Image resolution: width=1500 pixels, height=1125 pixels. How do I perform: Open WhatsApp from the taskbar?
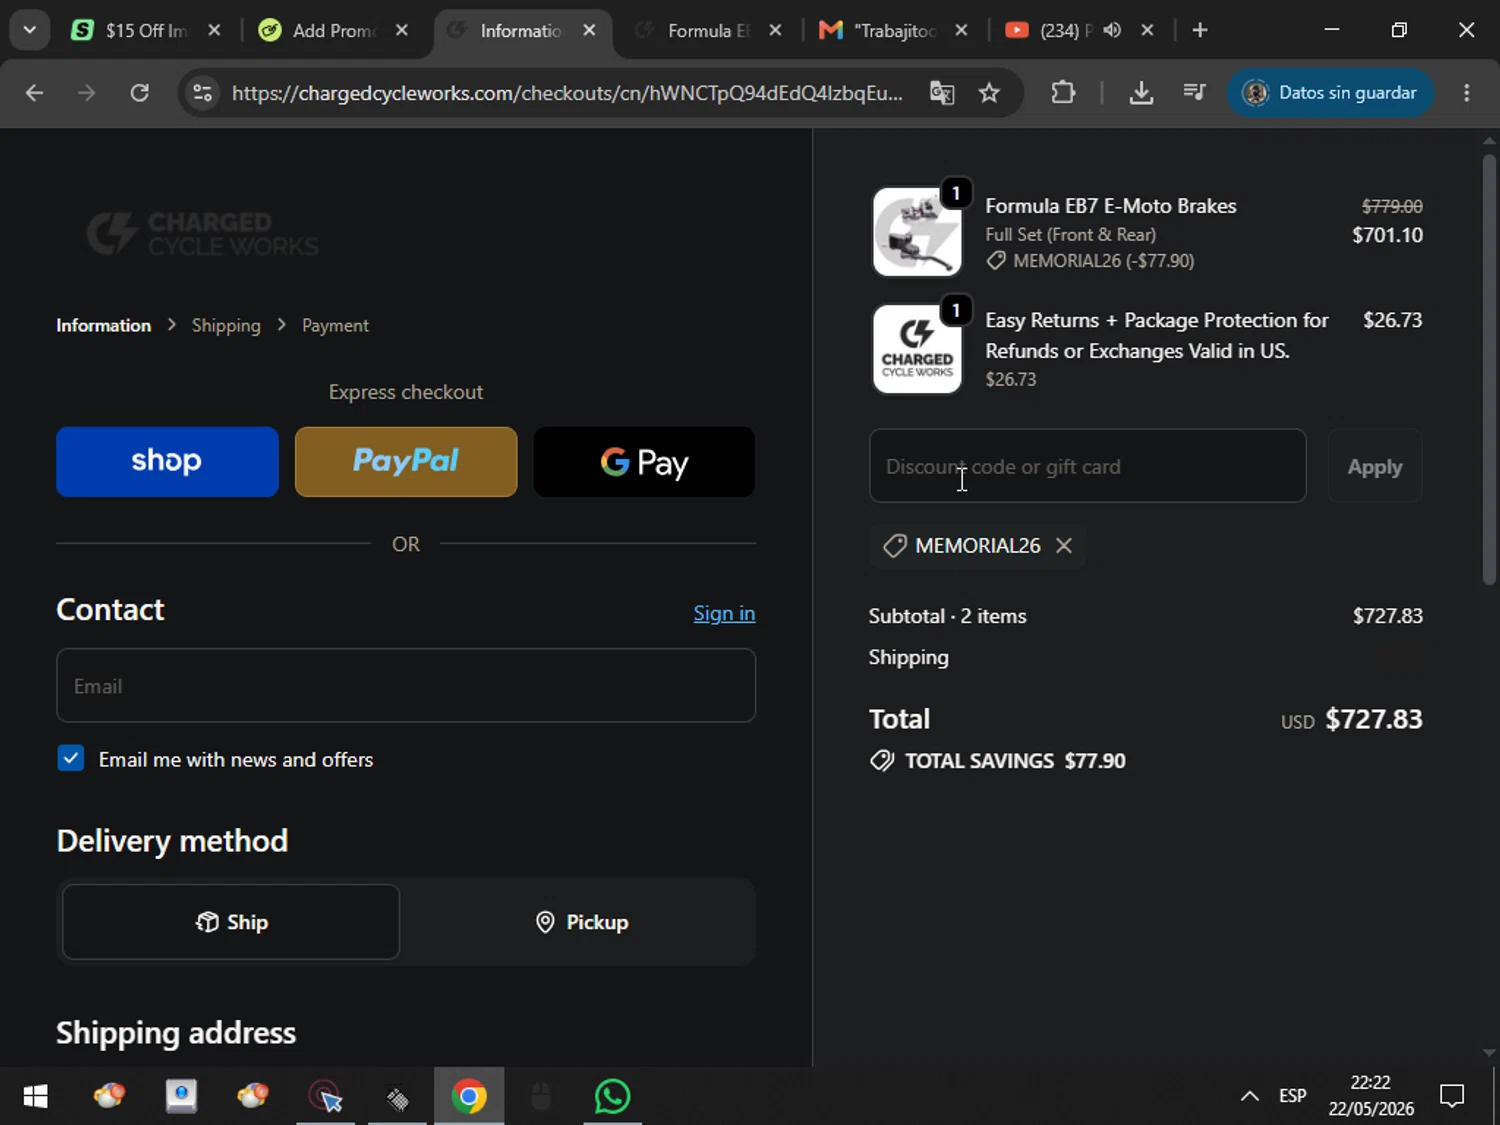point(612,1097)
